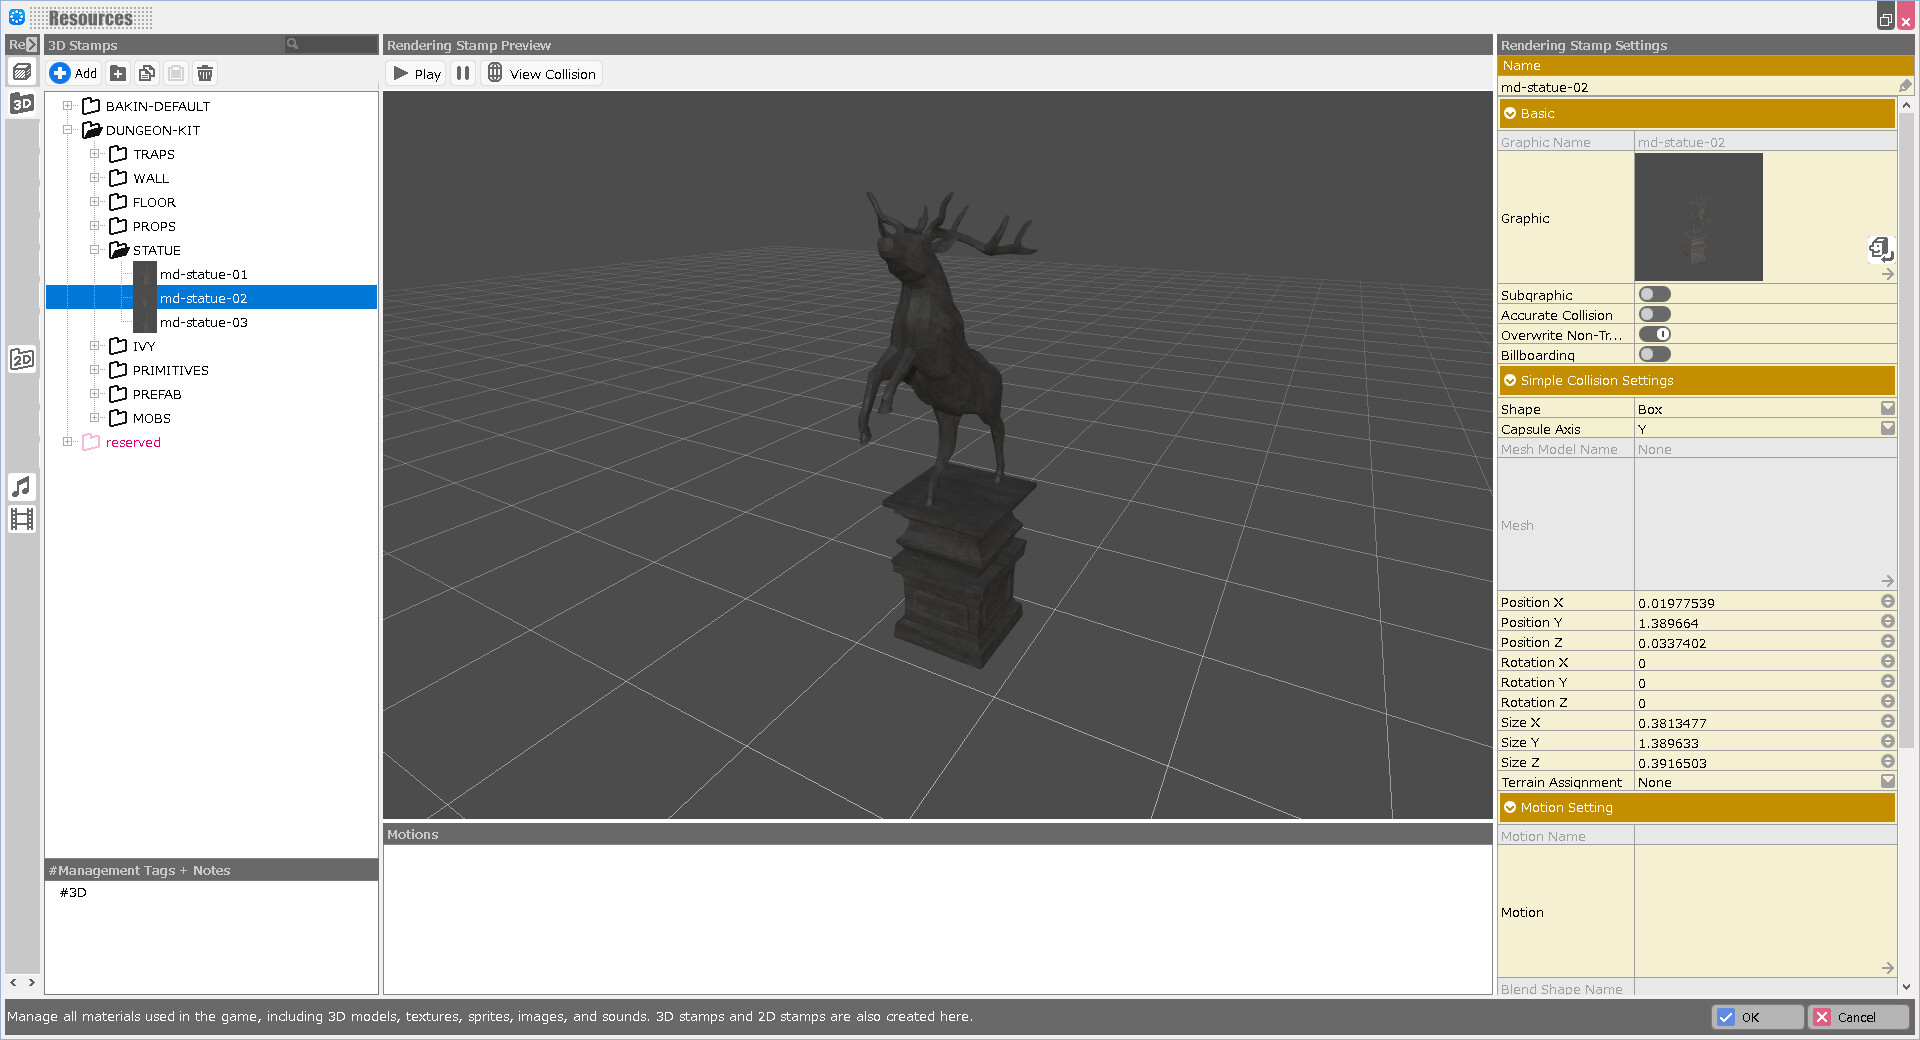The height and width of the screenshot is (1040, 1920).
Task: Pause the stamp preview playback
Action: [x=462, y=72]
